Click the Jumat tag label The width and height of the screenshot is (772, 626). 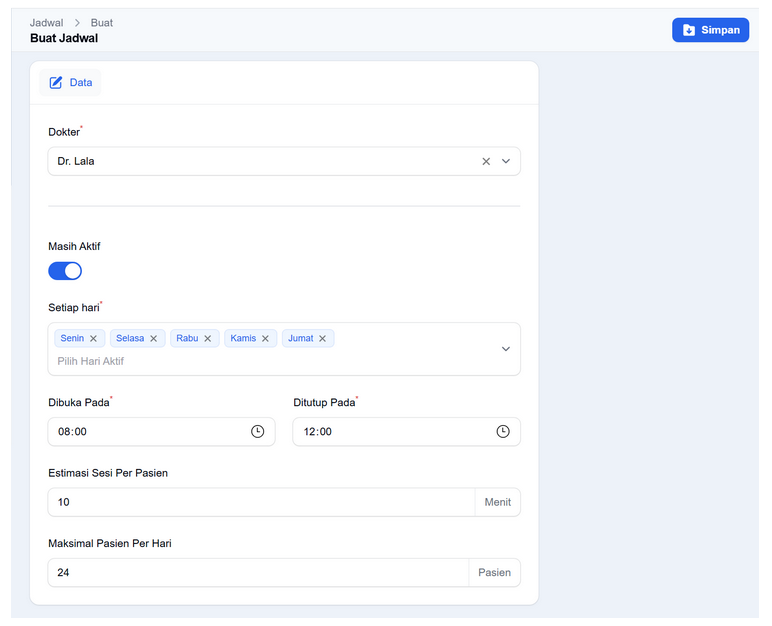[x=300, y=338]
